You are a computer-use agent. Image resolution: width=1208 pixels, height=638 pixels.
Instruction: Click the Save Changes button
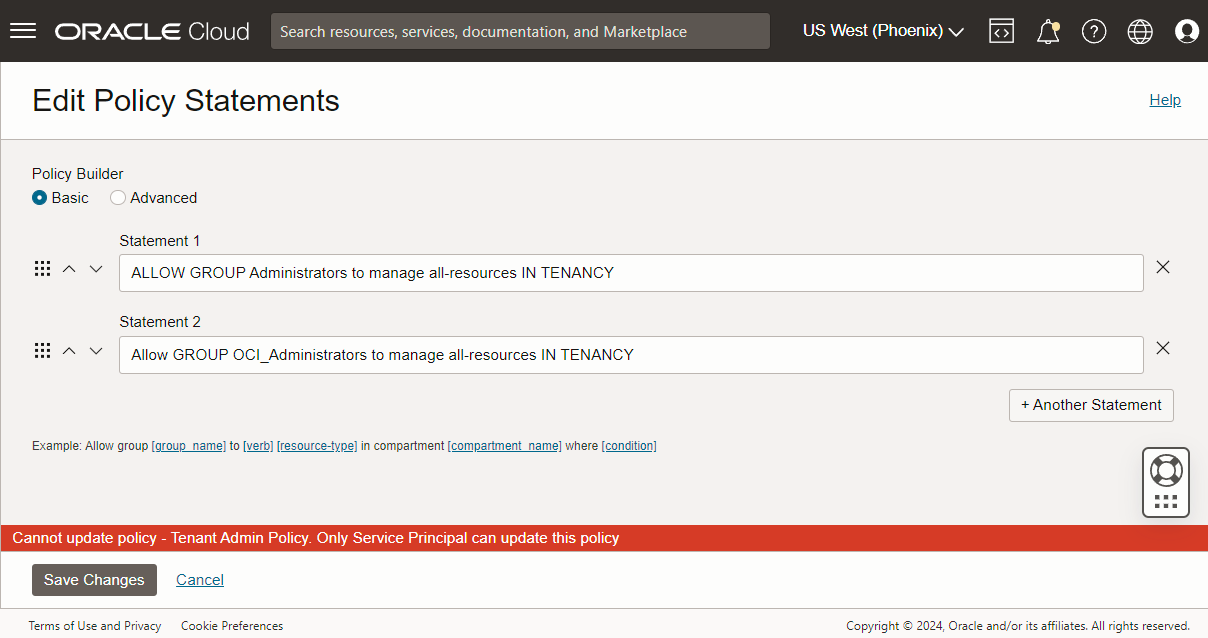(94, 580)
